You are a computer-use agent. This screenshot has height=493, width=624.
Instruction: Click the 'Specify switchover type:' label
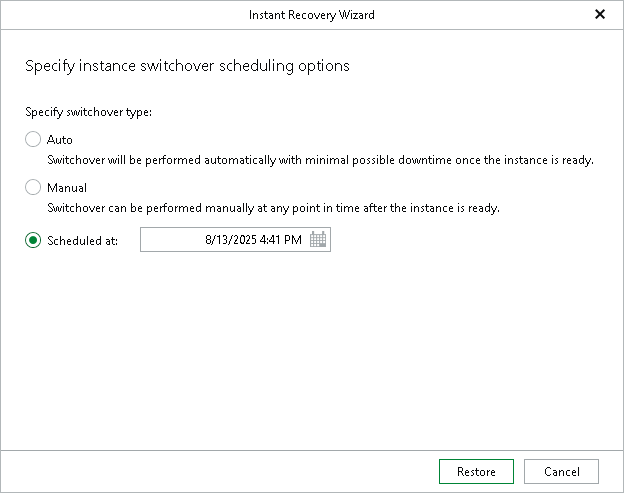(88, 112)
